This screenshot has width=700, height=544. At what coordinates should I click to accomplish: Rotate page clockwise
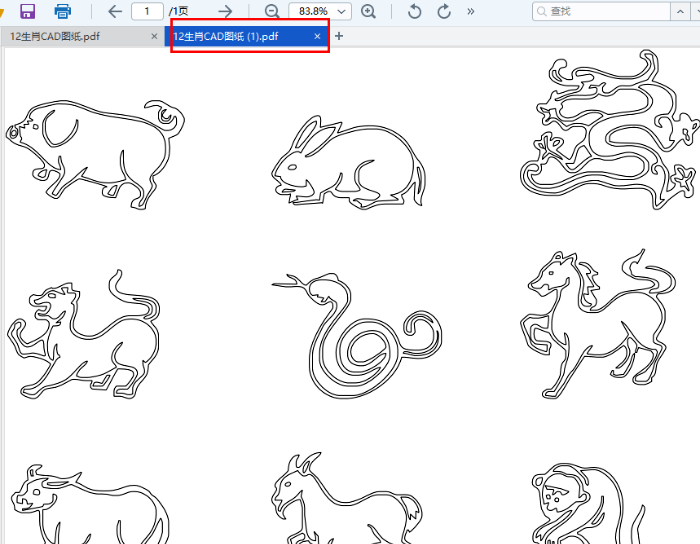(x=444, y=11)
